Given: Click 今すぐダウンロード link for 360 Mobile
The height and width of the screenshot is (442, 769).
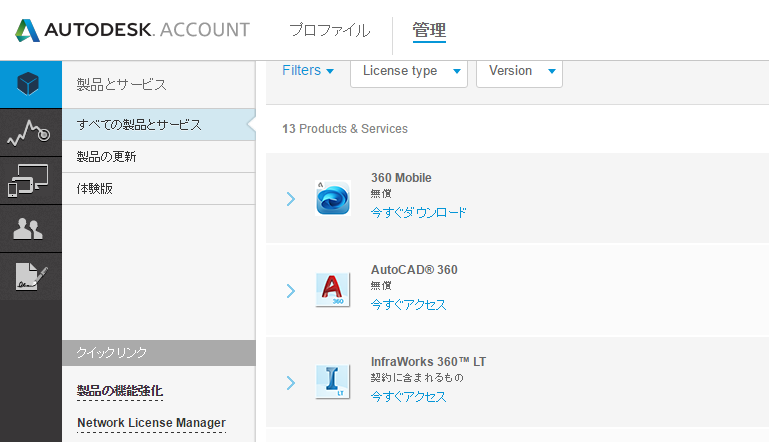Looking at the screenshot, I should pos(418,213).
